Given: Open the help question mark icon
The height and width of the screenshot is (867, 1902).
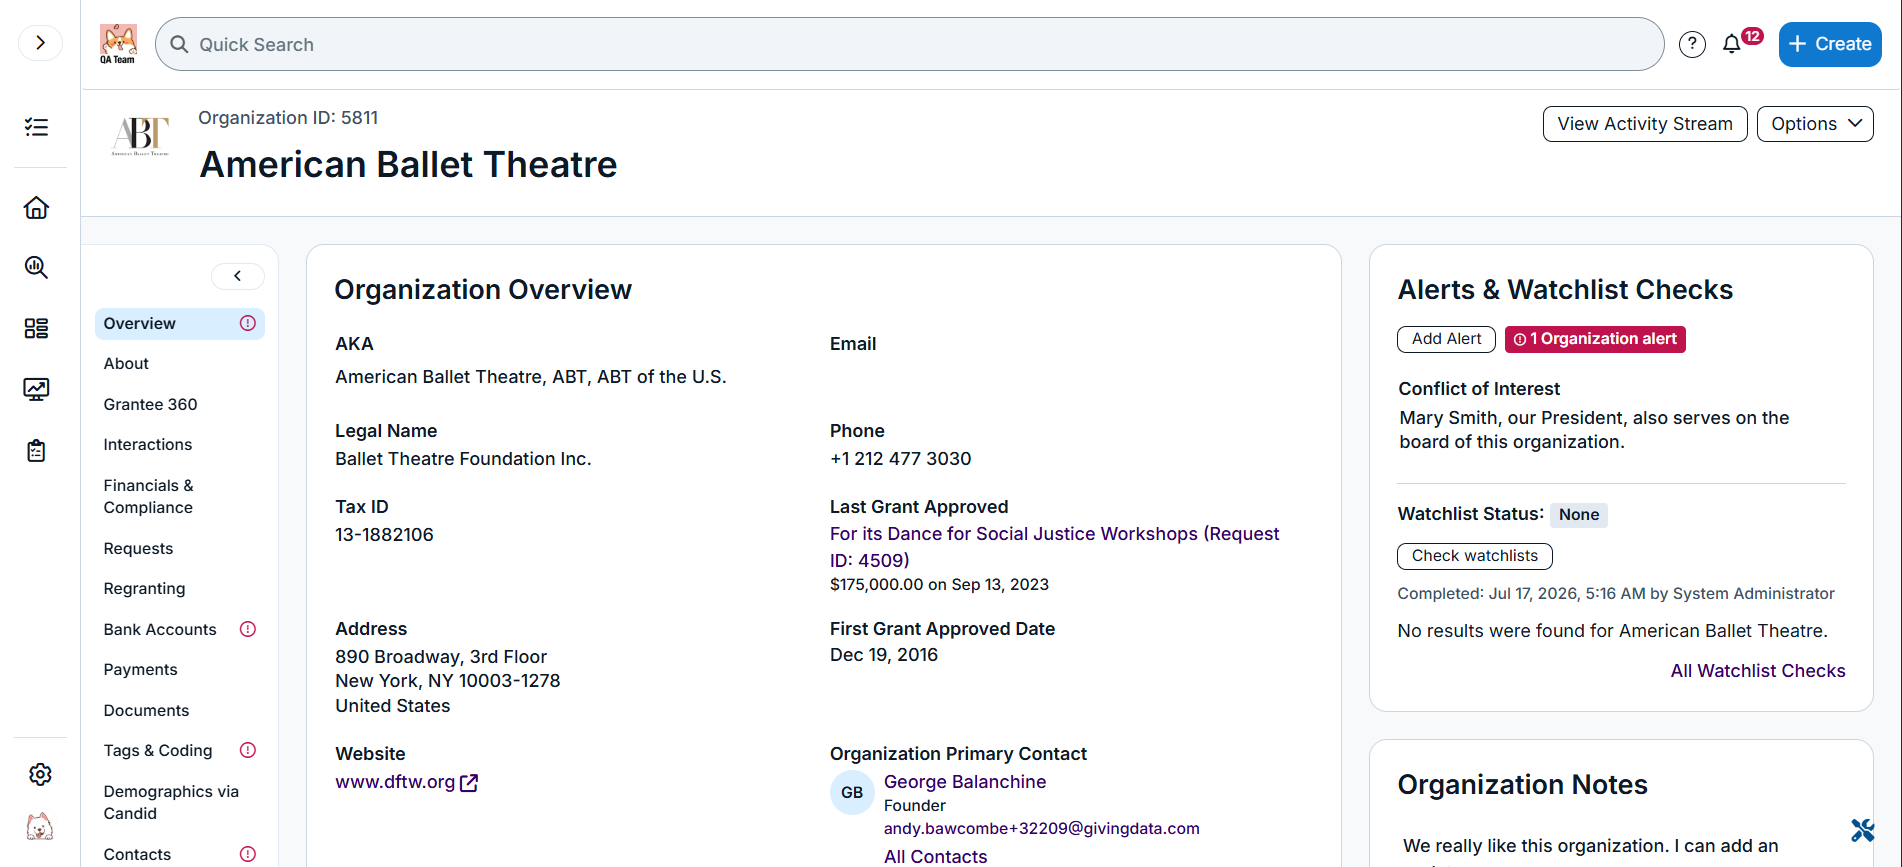Looking at the screenshot, I should [x=1692, y=44].
